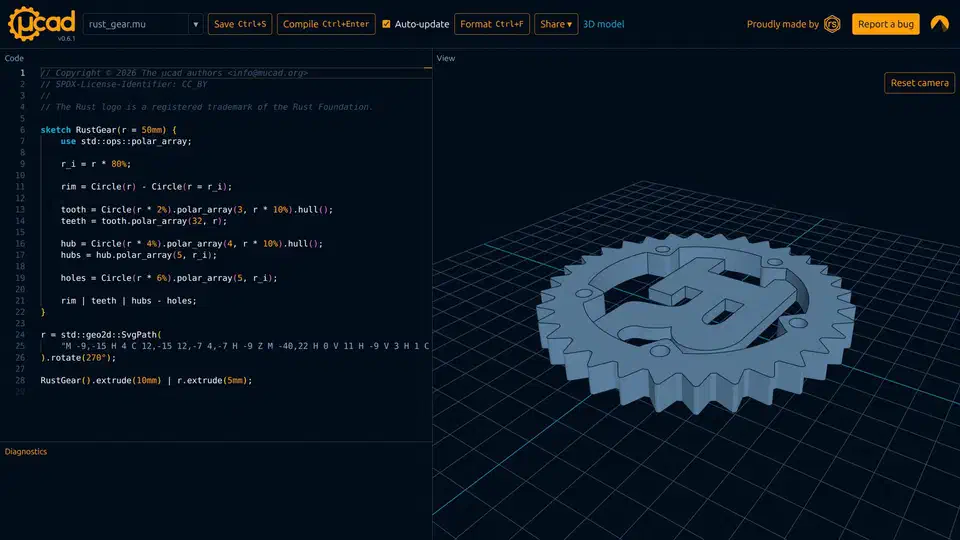Click line number 1 in the gutter
This screenshot has height=540, width=960.
[x=23, y=73]
